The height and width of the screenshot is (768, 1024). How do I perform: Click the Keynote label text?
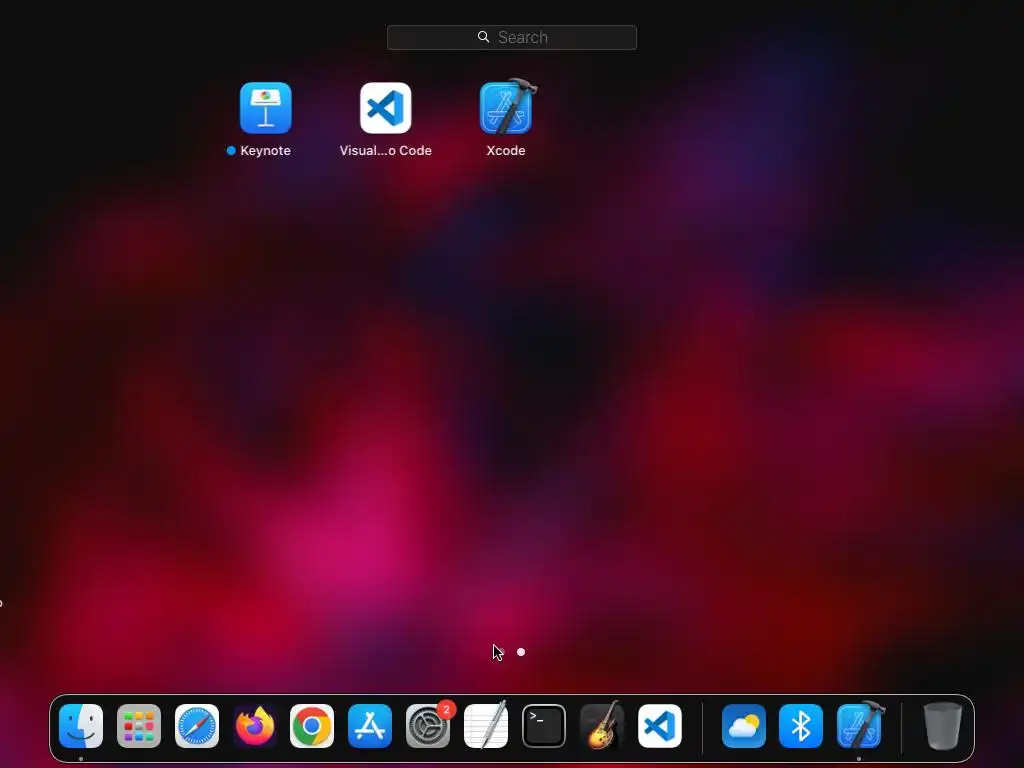(x=265, y=150)
